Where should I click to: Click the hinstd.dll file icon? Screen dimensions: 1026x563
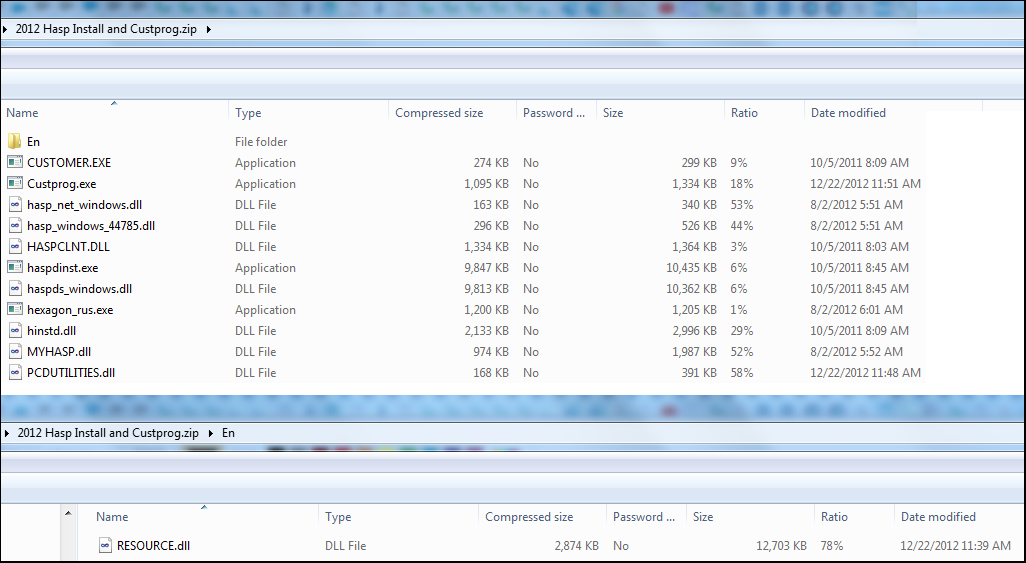pyautogui.click(x=14, y=330)
